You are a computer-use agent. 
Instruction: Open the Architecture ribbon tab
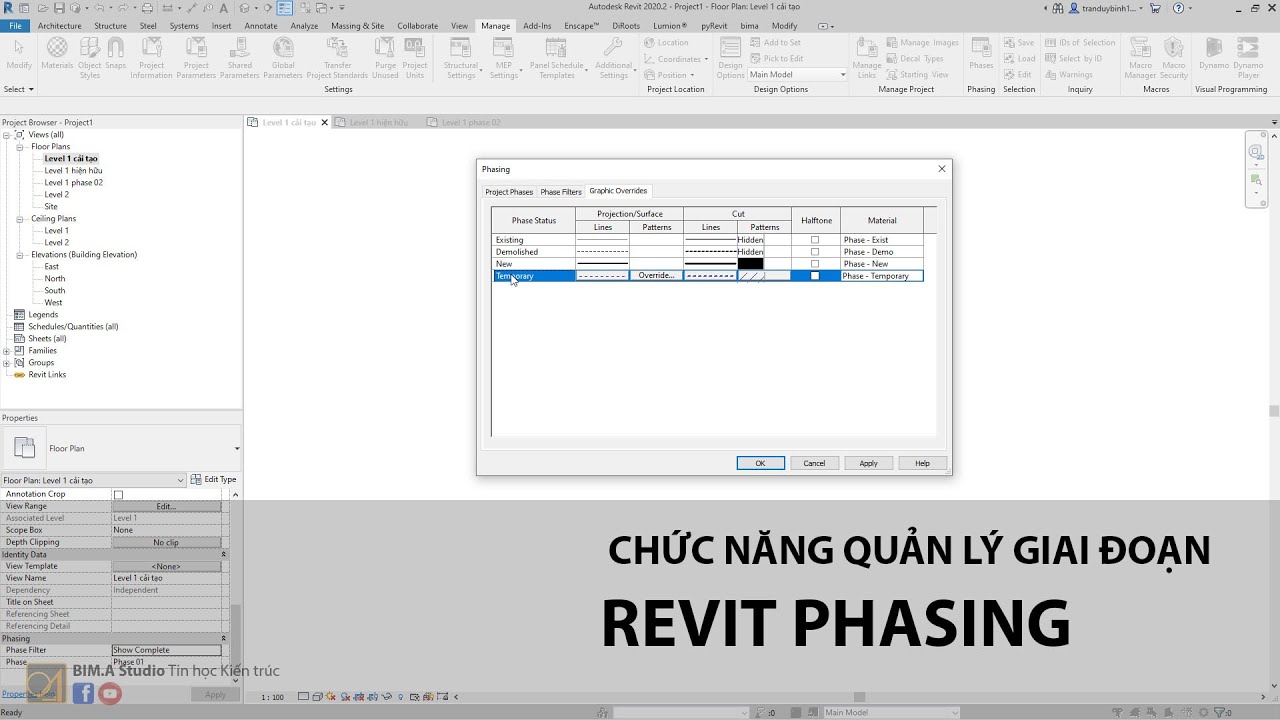click(x=60, y=26)
